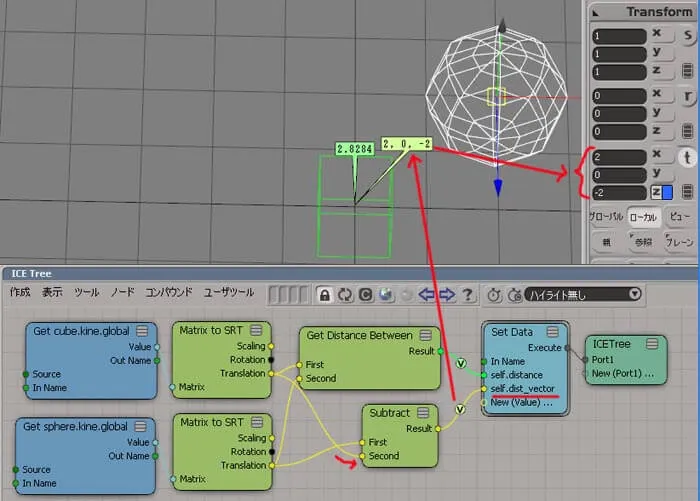Click the translation x value field
This screenshot has height=501, width=700.
pyautogui.click(x=619, y=157)
